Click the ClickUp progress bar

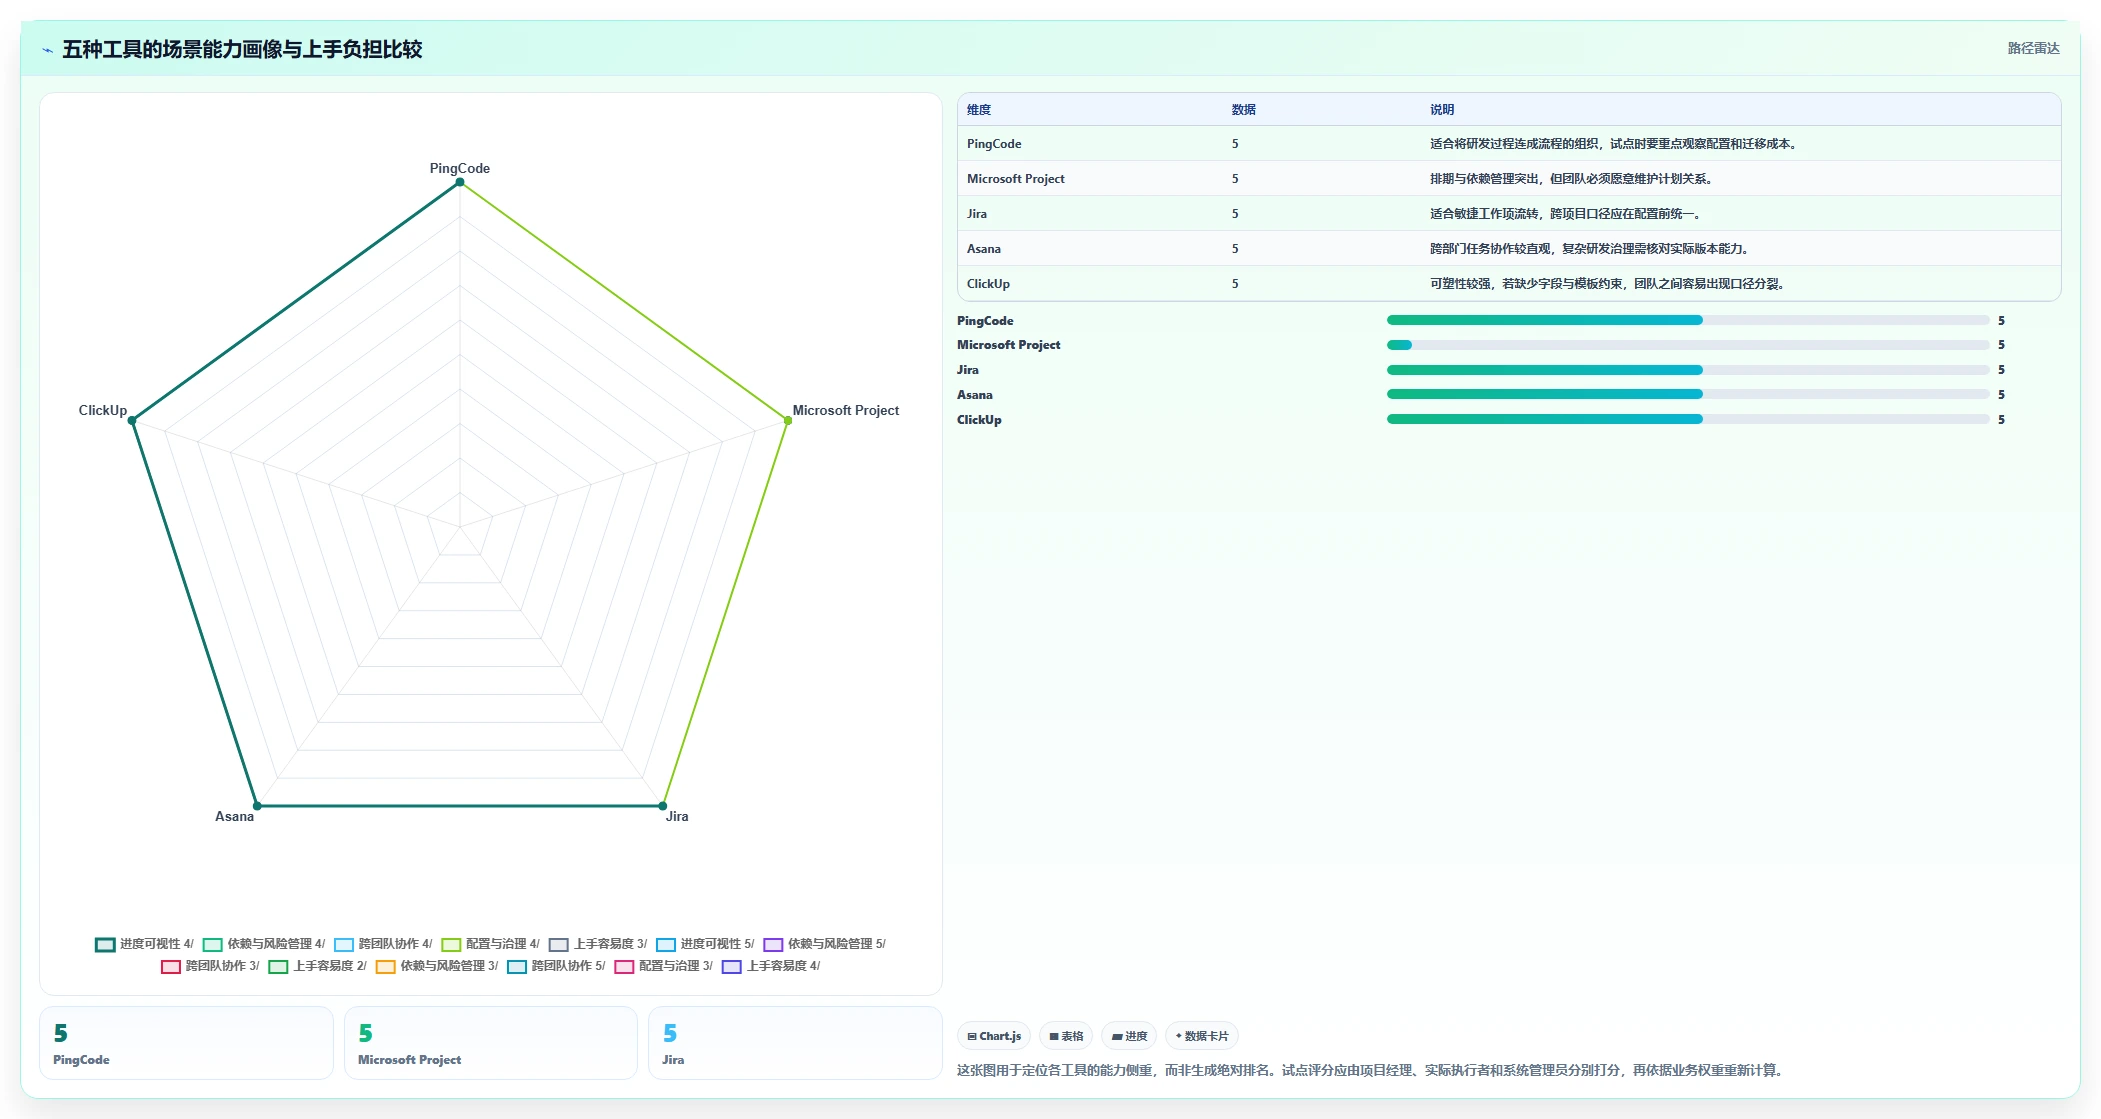coord(1688,419)
